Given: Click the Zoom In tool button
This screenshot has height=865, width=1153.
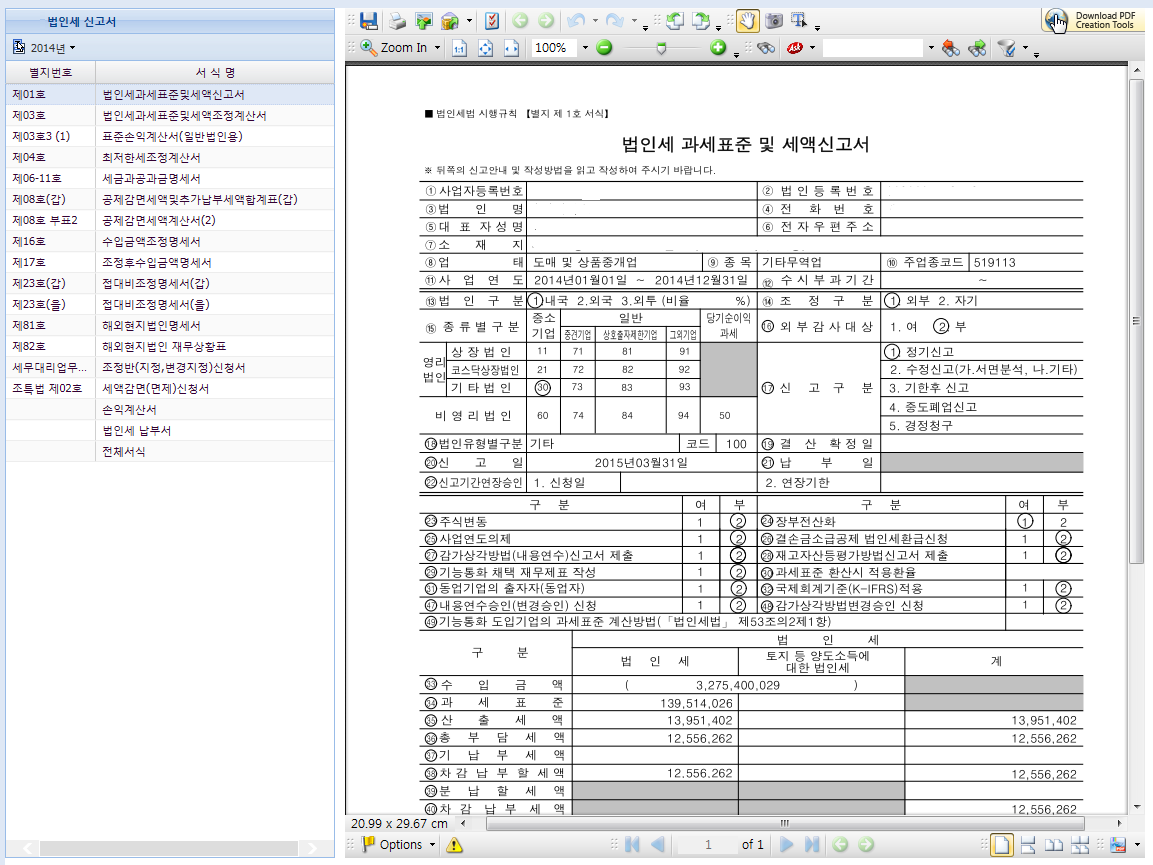Looking at the screenshot, I should coord(394,48).
